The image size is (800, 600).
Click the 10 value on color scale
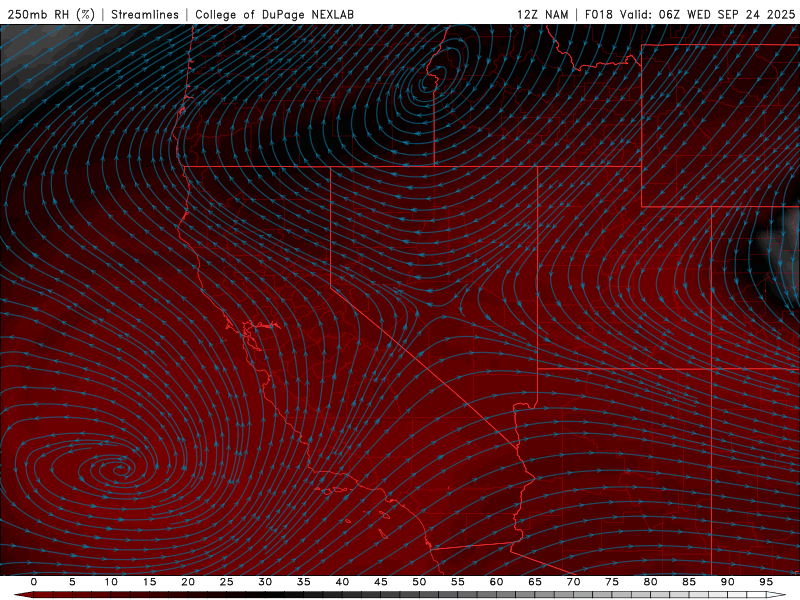[111, 582]
